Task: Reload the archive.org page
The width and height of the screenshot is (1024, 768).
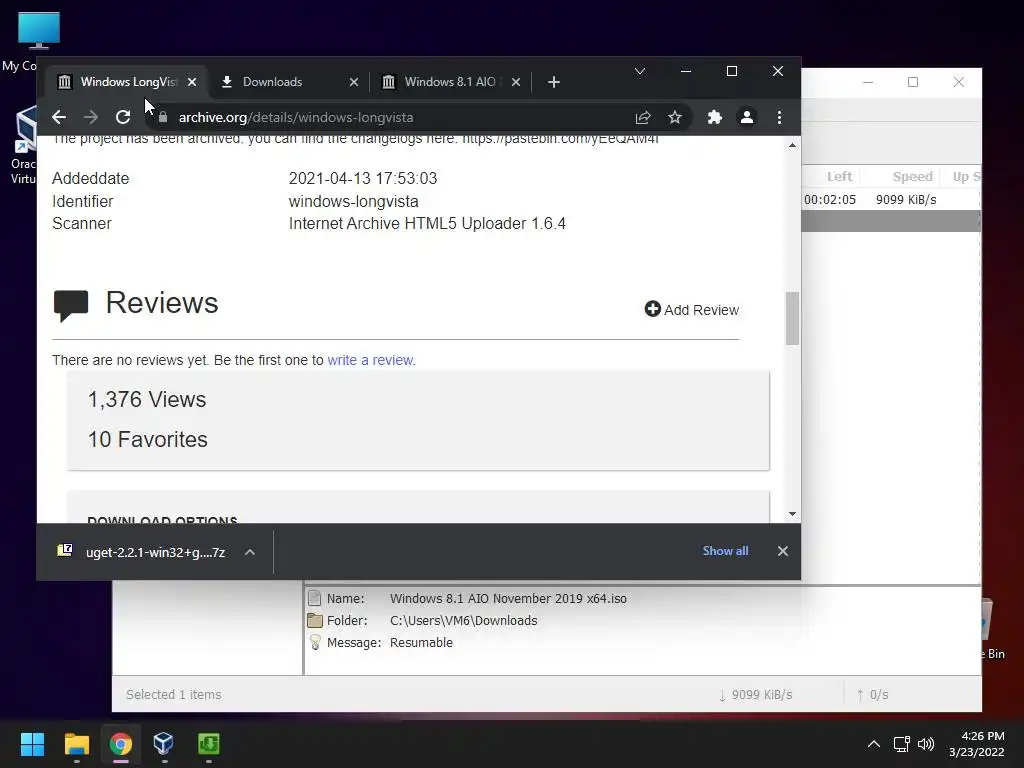Action: [x=123, y=118]
